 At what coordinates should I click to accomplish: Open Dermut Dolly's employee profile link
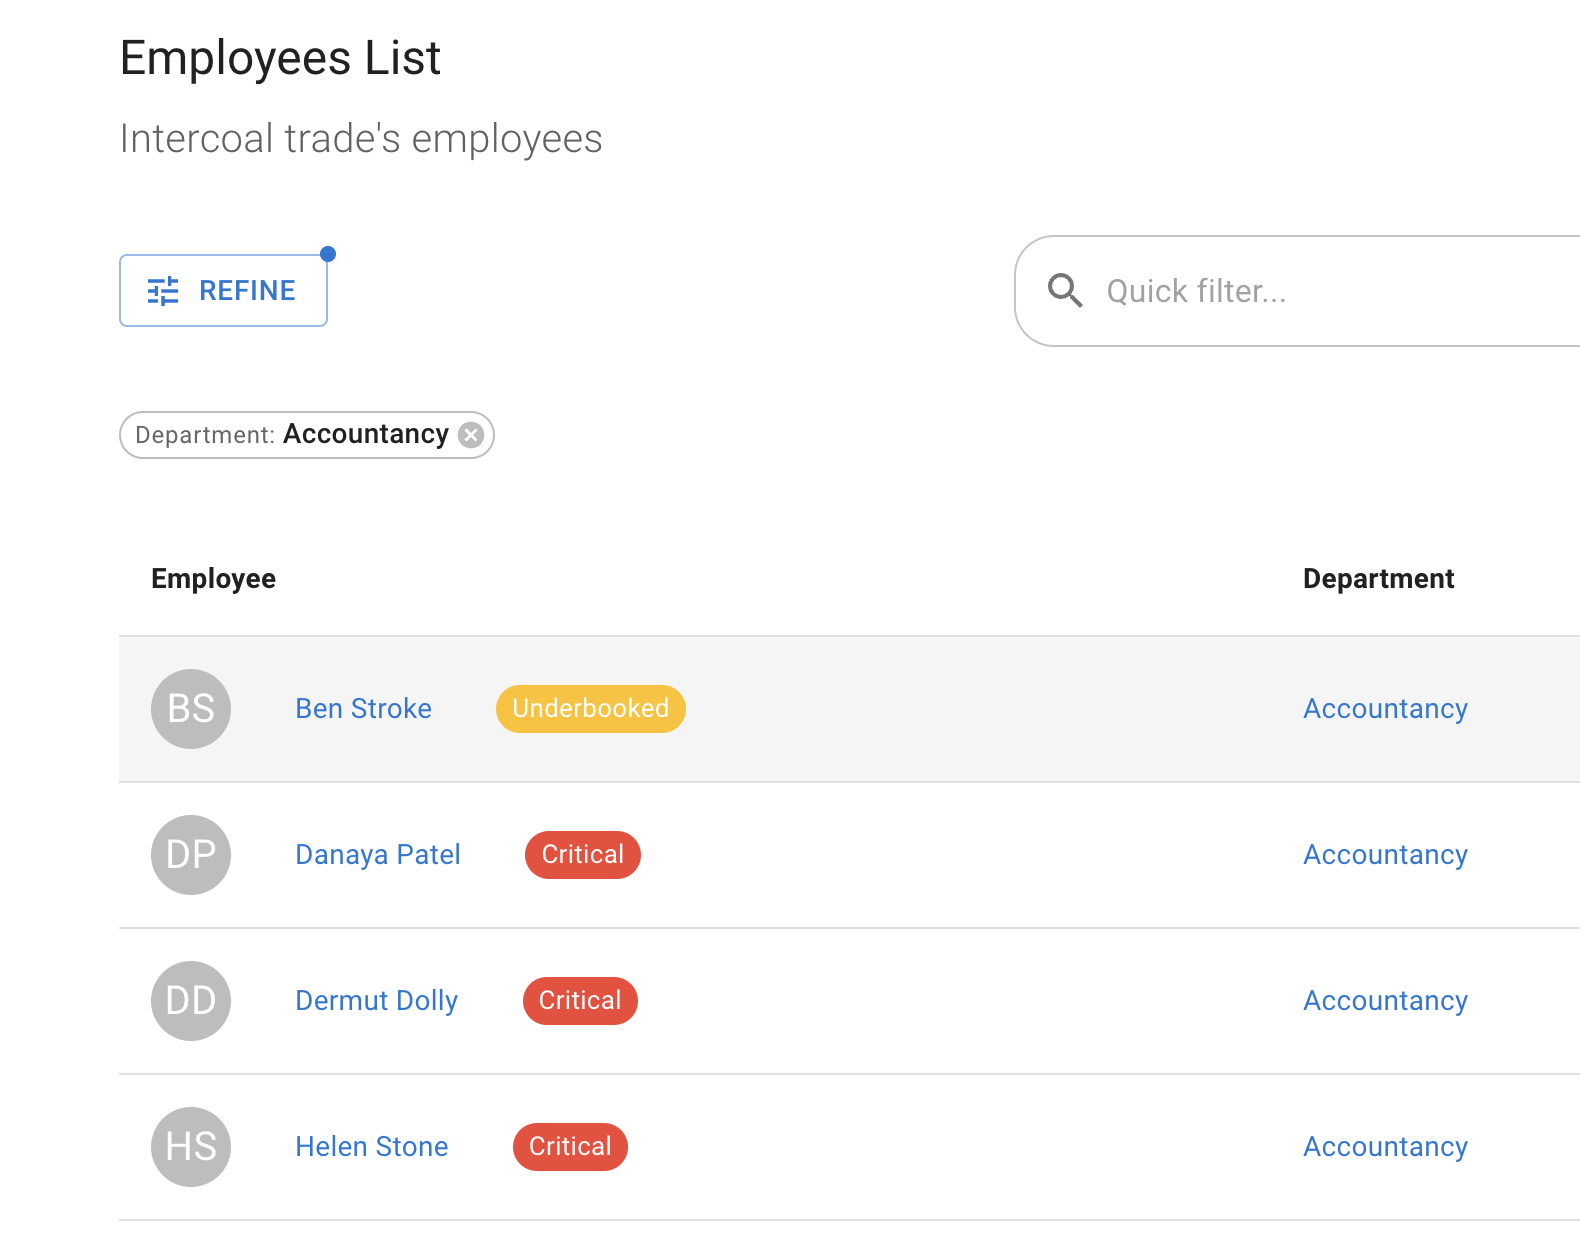pos(377,1001)
